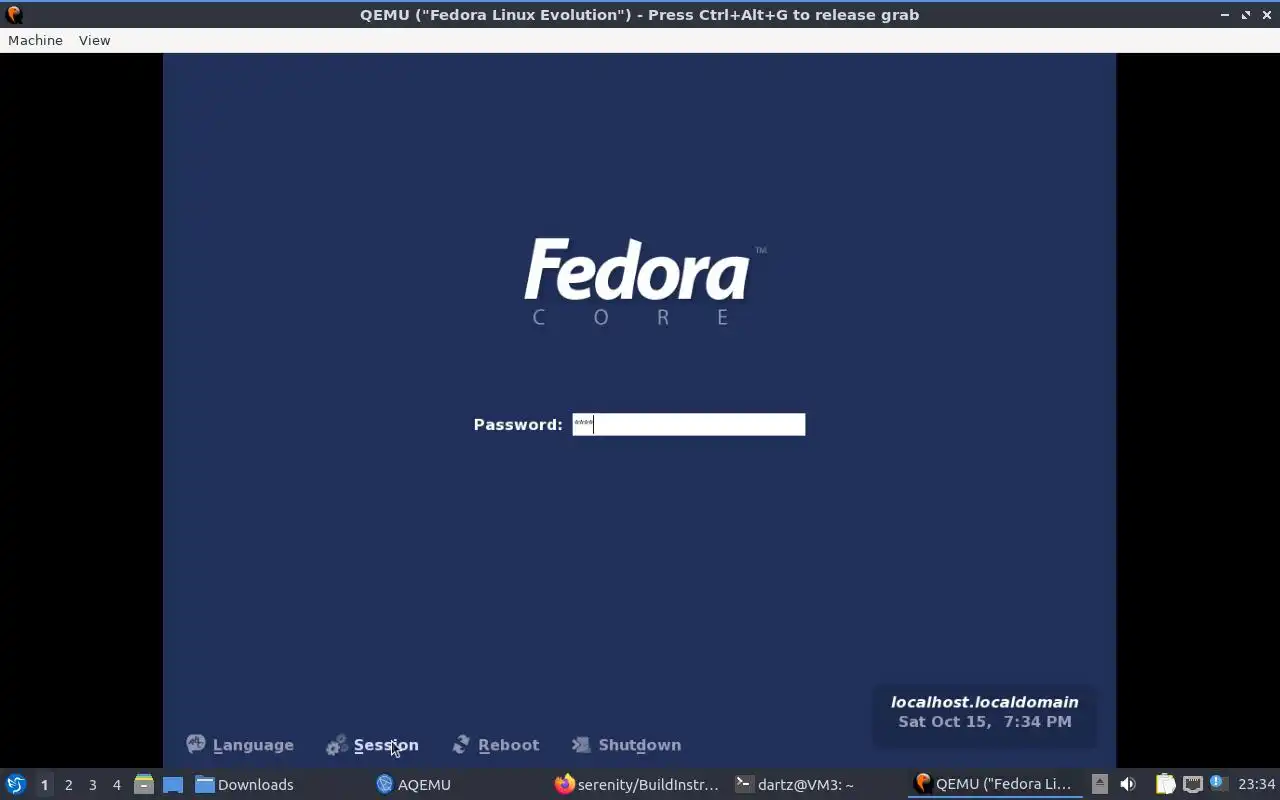Switch to workspace 1
The image size is (1280, 800).
coord(44,785)
